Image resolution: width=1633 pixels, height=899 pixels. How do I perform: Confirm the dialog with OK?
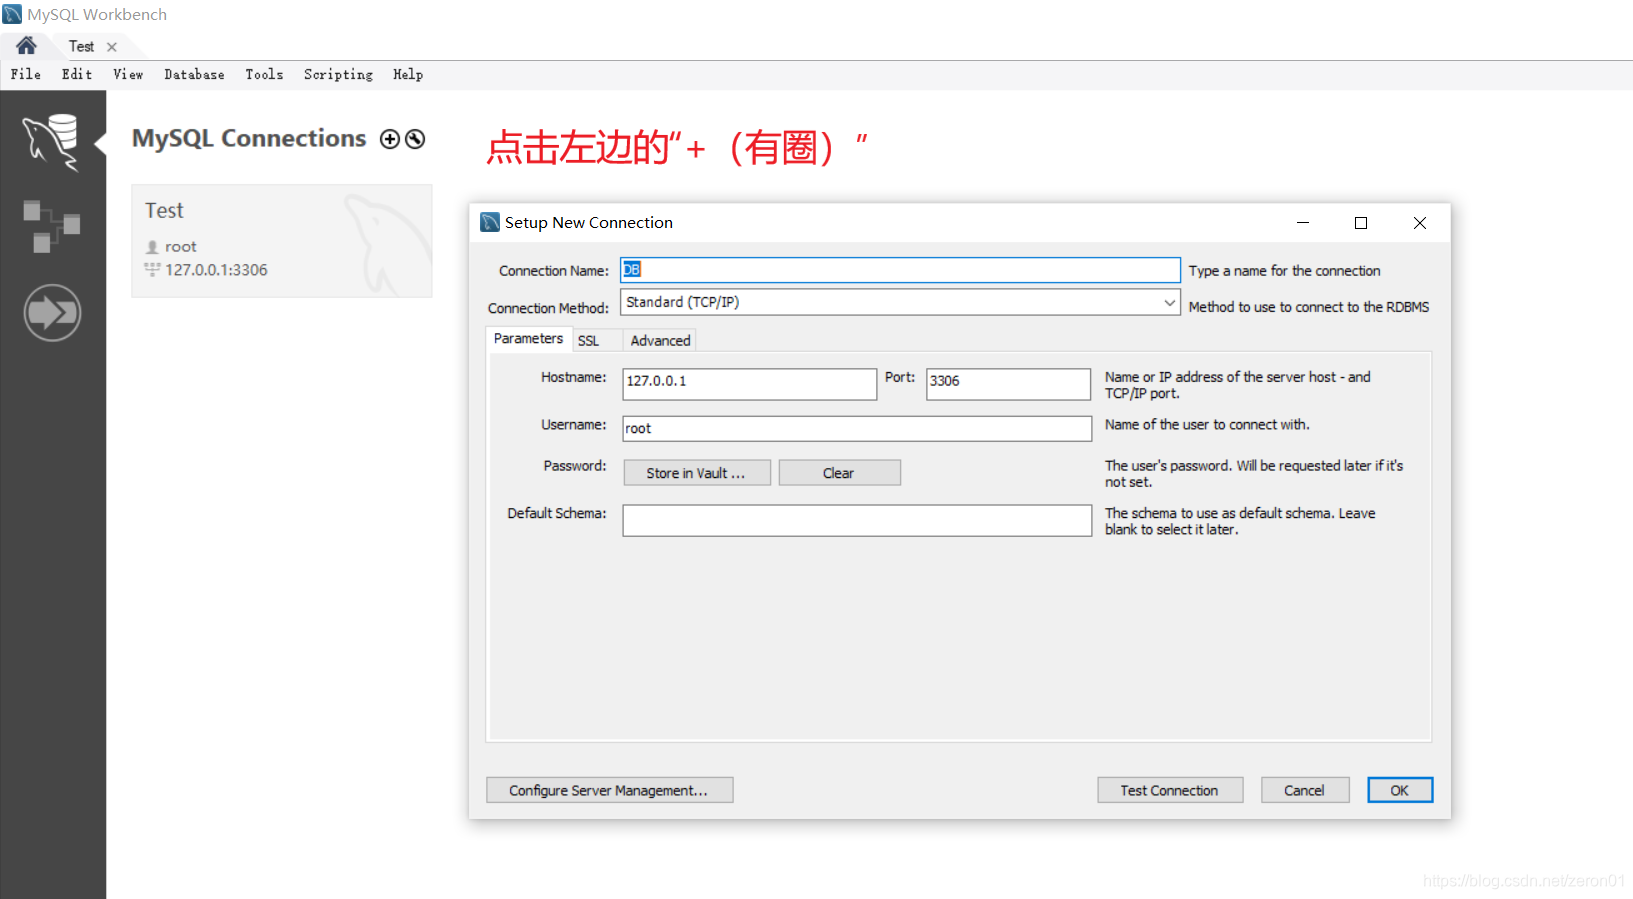point(1400,790)
